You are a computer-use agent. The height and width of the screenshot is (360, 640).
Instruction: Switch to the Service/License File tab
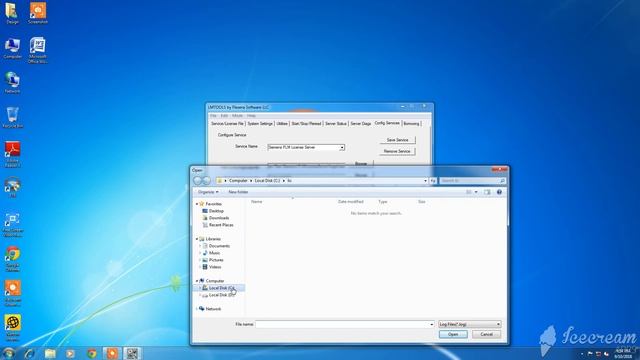point(227,123)
